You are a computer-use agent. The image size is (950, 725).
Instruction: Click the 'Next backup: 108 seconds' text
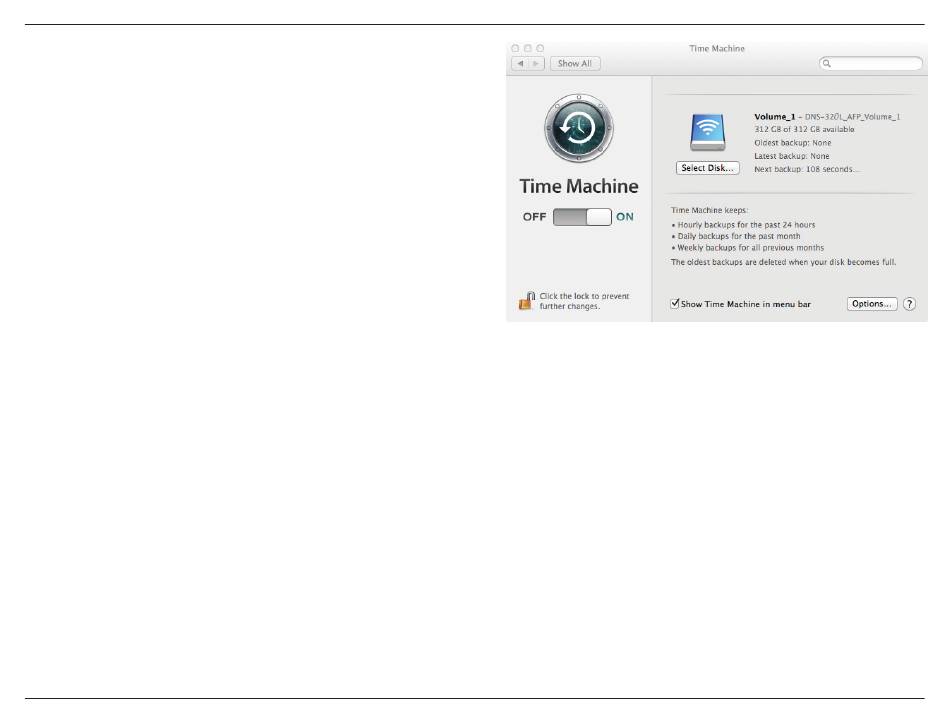[x=806, y=169]
